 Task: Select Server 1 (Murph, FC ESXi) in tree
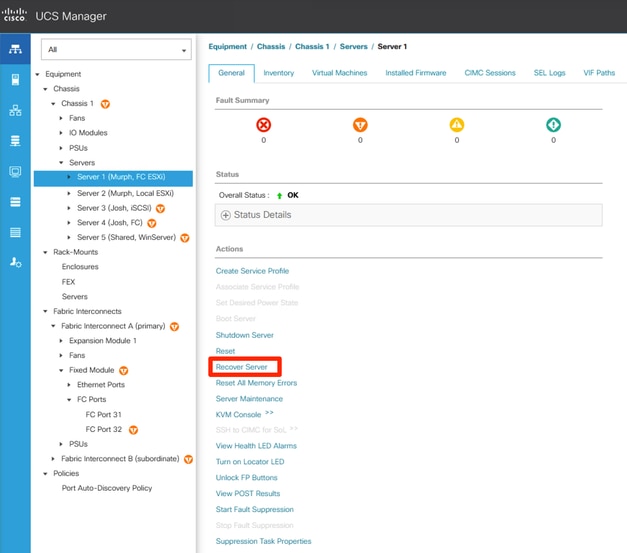coord(113,178)
